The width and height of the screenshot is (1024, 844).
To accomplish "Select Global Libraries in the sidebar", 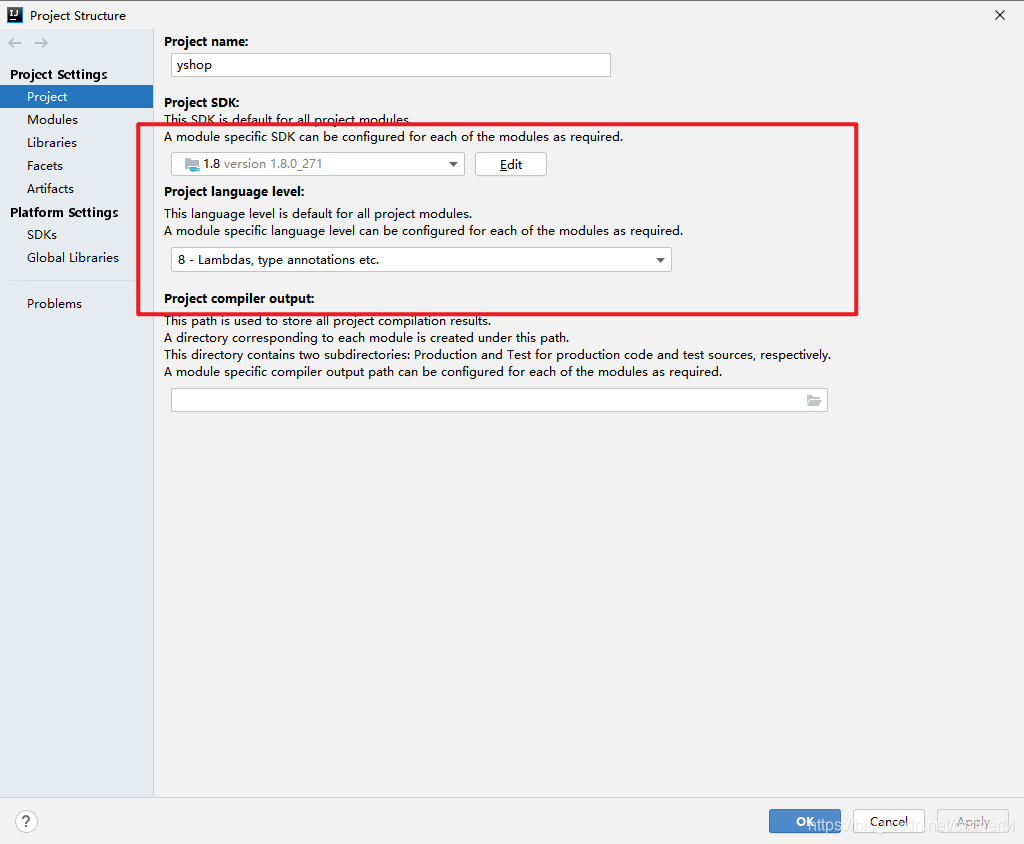I will [x=71, y=257].
